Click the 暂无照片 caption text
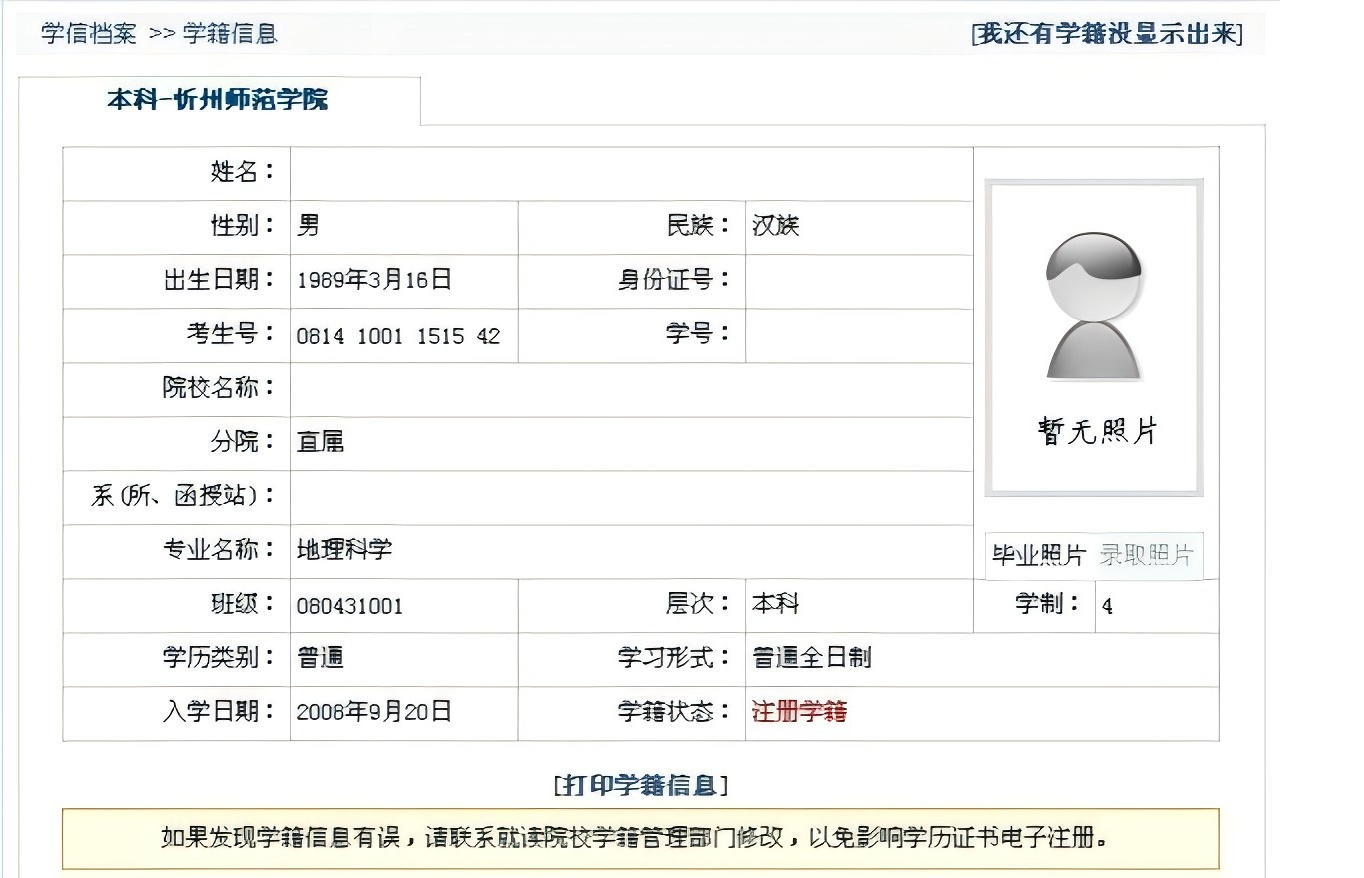 click(x=1097, y=432)
